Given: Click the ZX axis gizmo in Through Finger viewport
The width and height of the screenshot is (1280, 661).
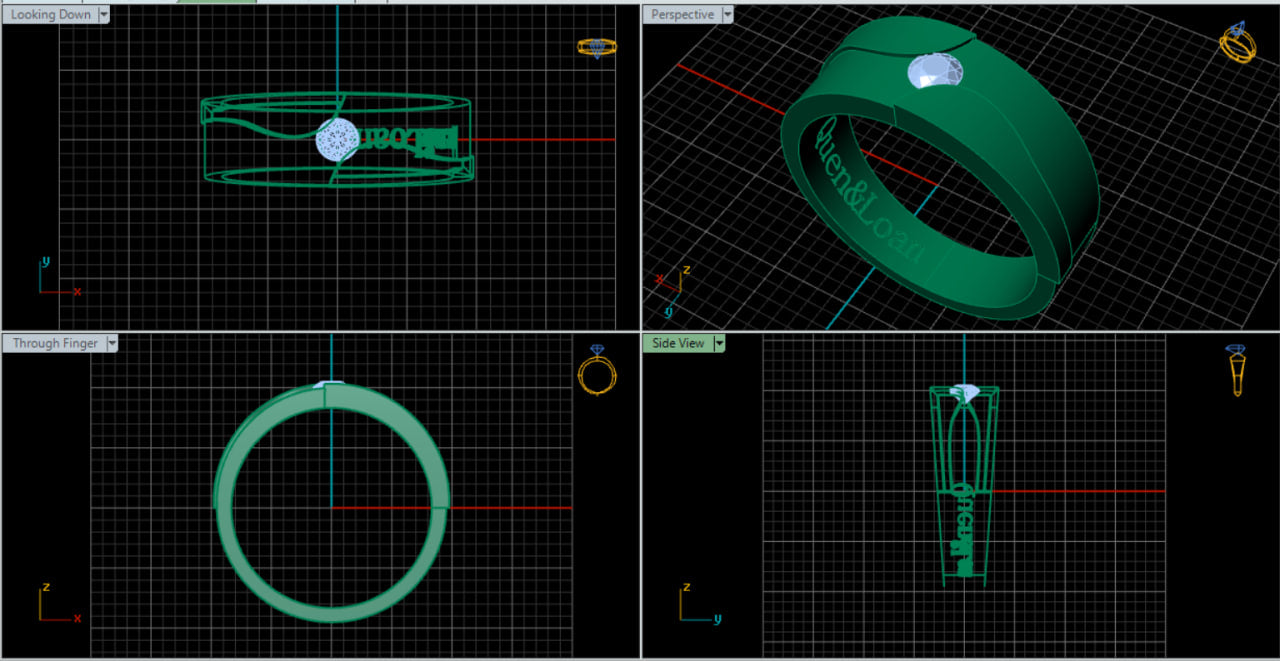Looking at the screenshot, I should 56,604.
